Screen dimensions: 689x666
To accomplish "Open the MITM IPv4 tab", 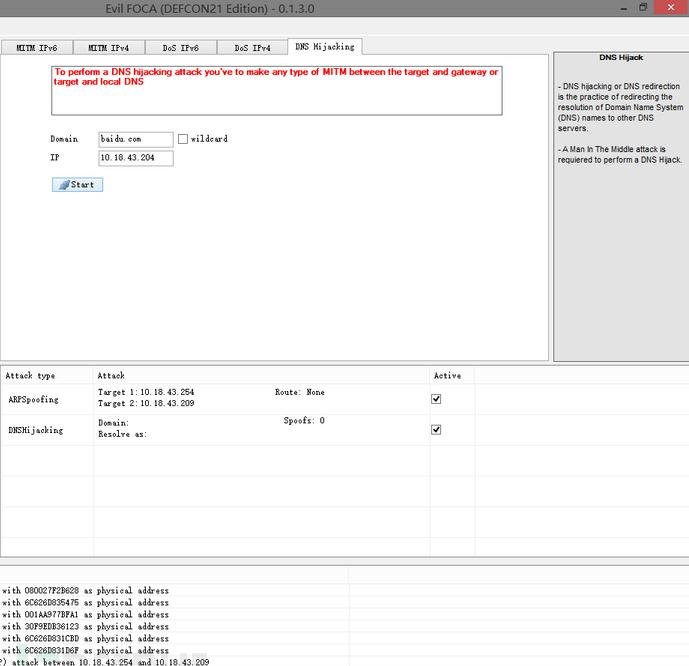I will click(x=109, y=47).
